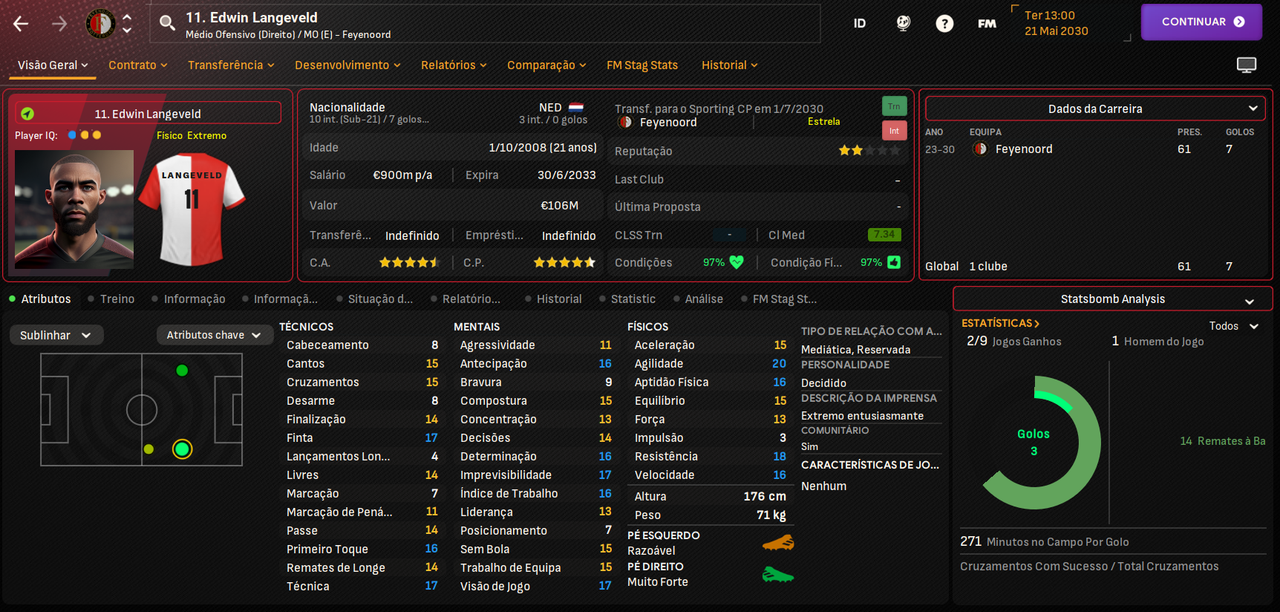Viewport: 1280px width, 612px height.
Task: Select the upper green position dot on pitch
Action: 181,370
